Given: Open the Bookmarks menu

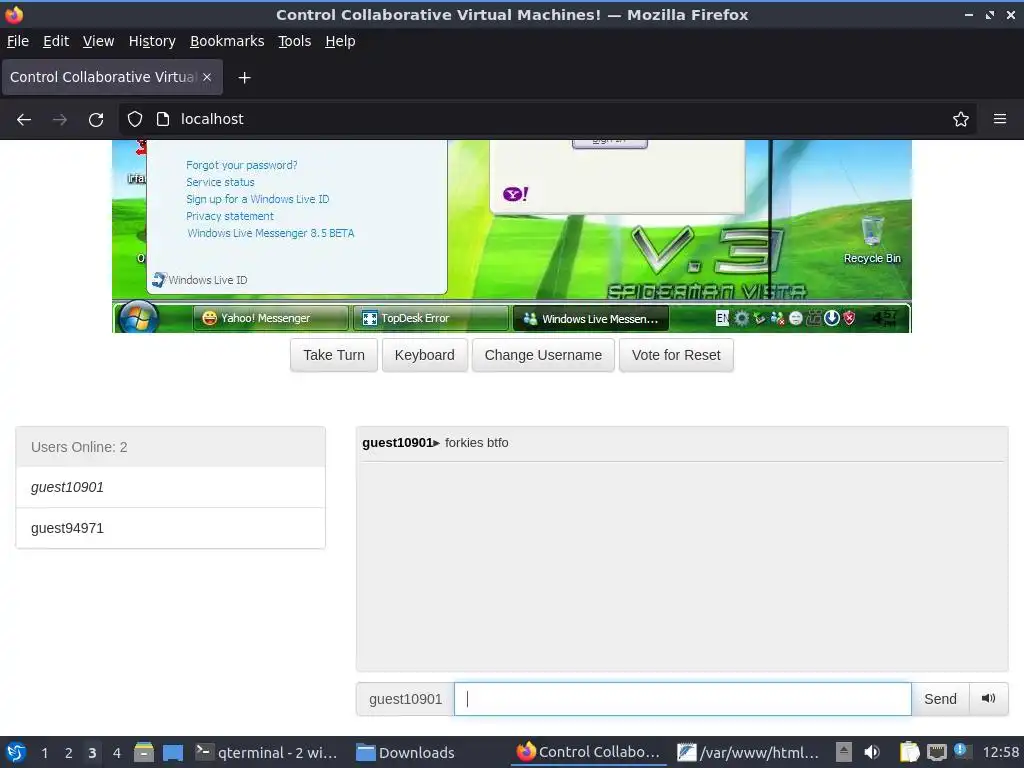Looking at the screenshot, I should click(x=227, y=41).
